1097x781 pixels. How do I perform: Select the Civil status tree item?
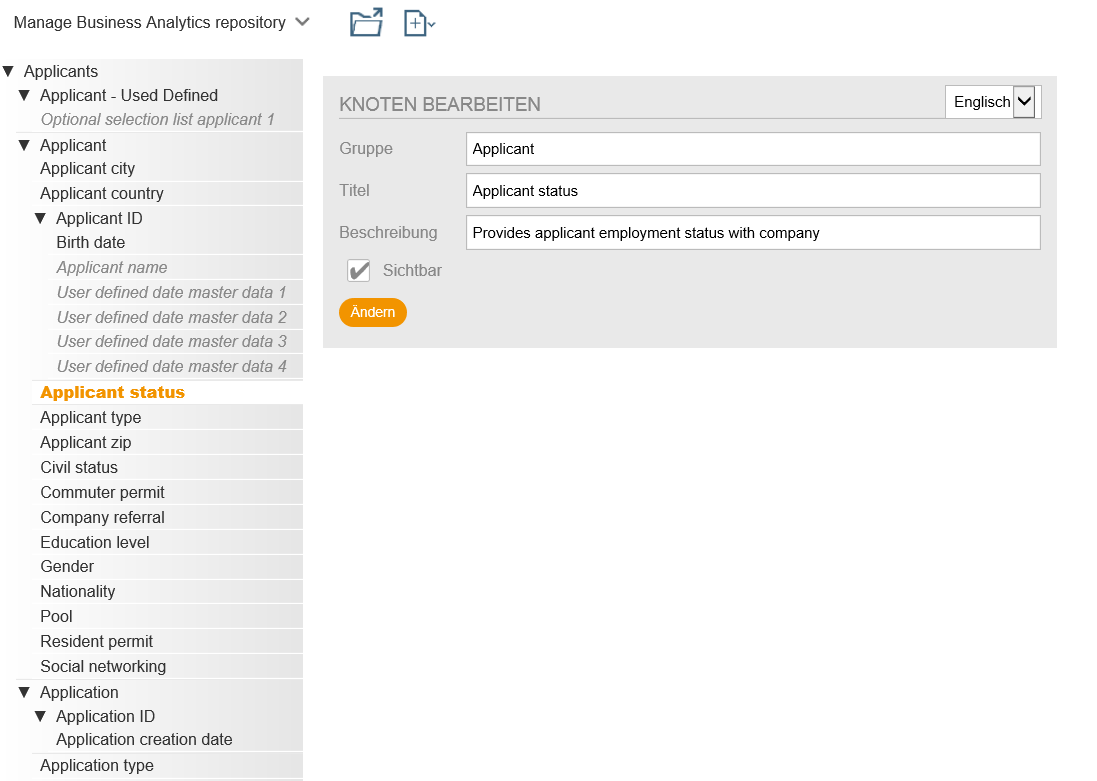coord(79,468)
